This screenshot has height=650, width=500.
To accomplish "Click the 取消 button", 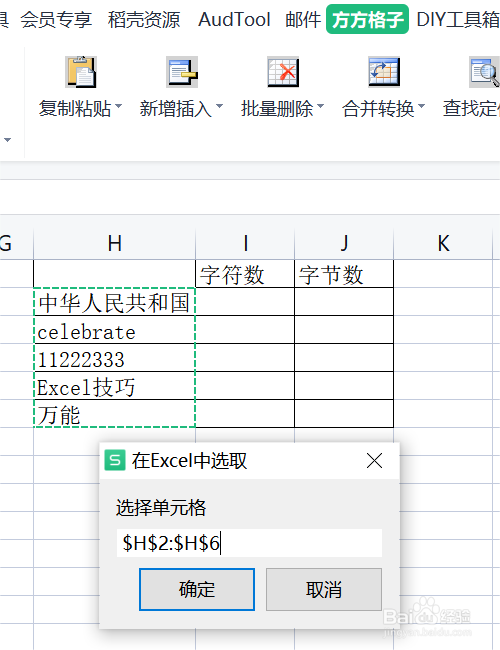I will 324,589.
